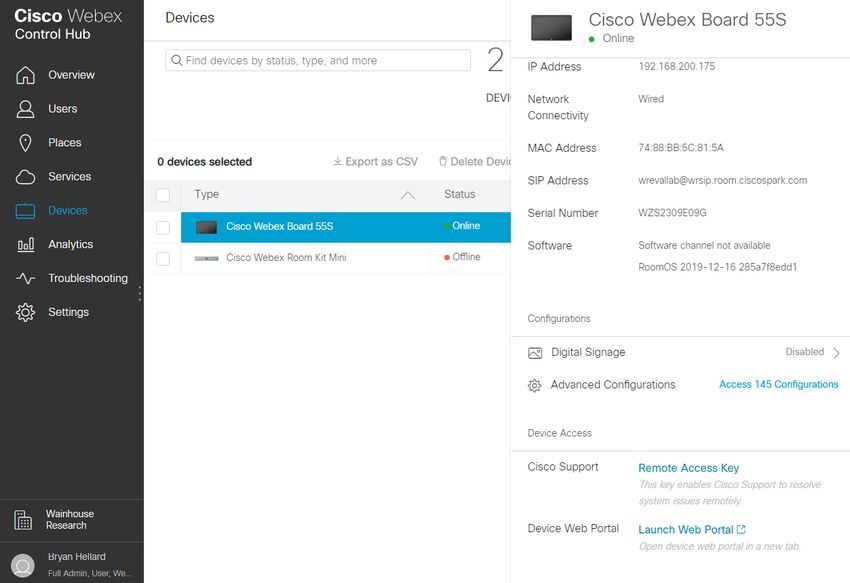Viewport: 850px width, 583px height.
Task: Click the Type column header
Action: [x=207, y=194]
